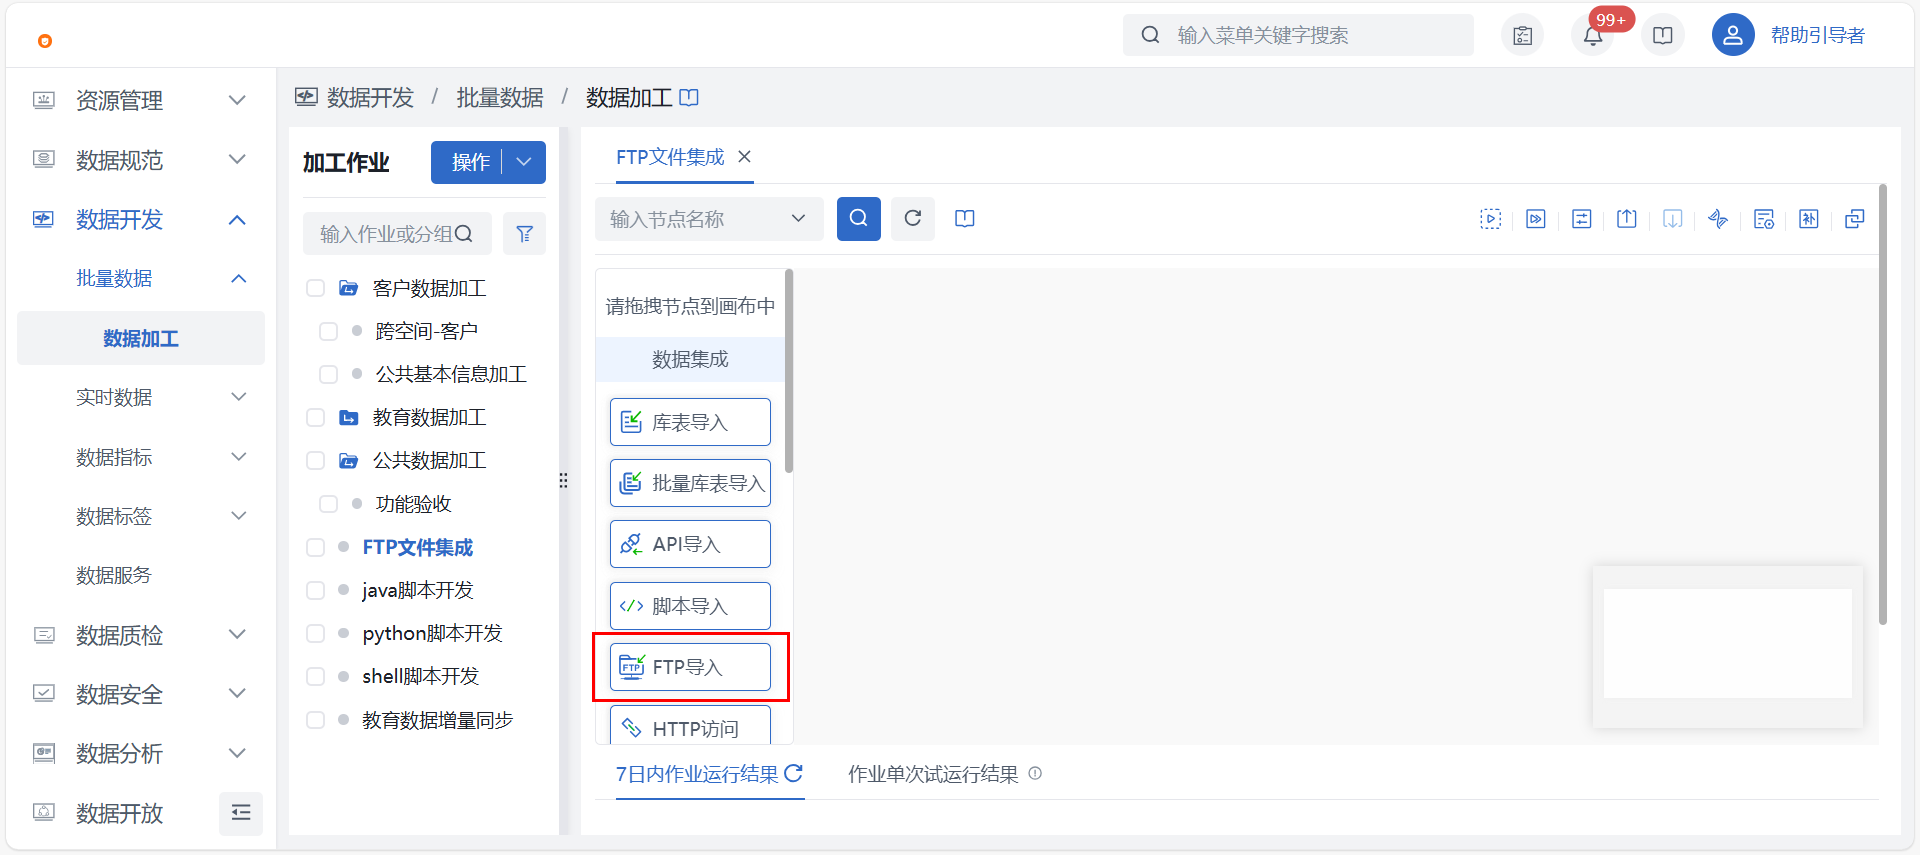1920x855 pixels.
Task: Check the 跨空间-客户 checkbox
Action: tap(328, 332)
